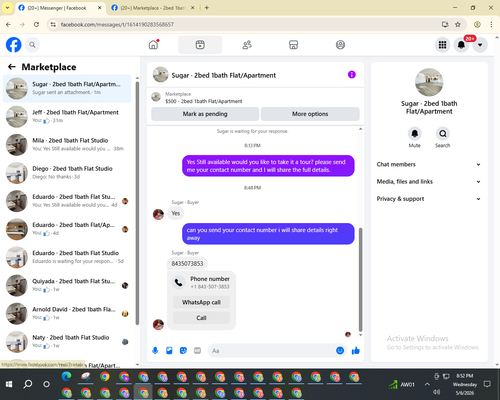Click Sugar's avatar beside the 'Yes' message
The width and height of the screenshot is (500, 400).
pyautogui.click(x=158, y=214)
